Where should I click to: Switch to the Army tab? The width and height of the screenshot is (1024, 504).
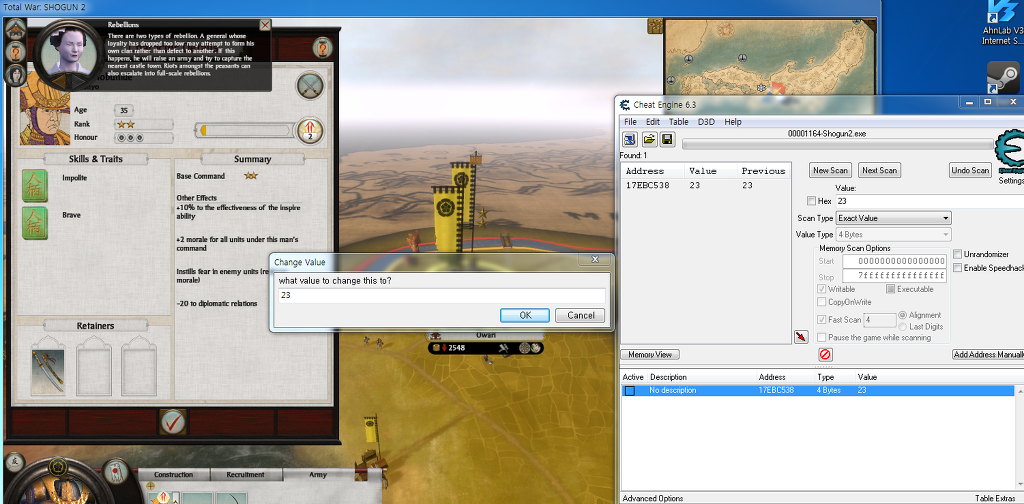click(317, 475)
